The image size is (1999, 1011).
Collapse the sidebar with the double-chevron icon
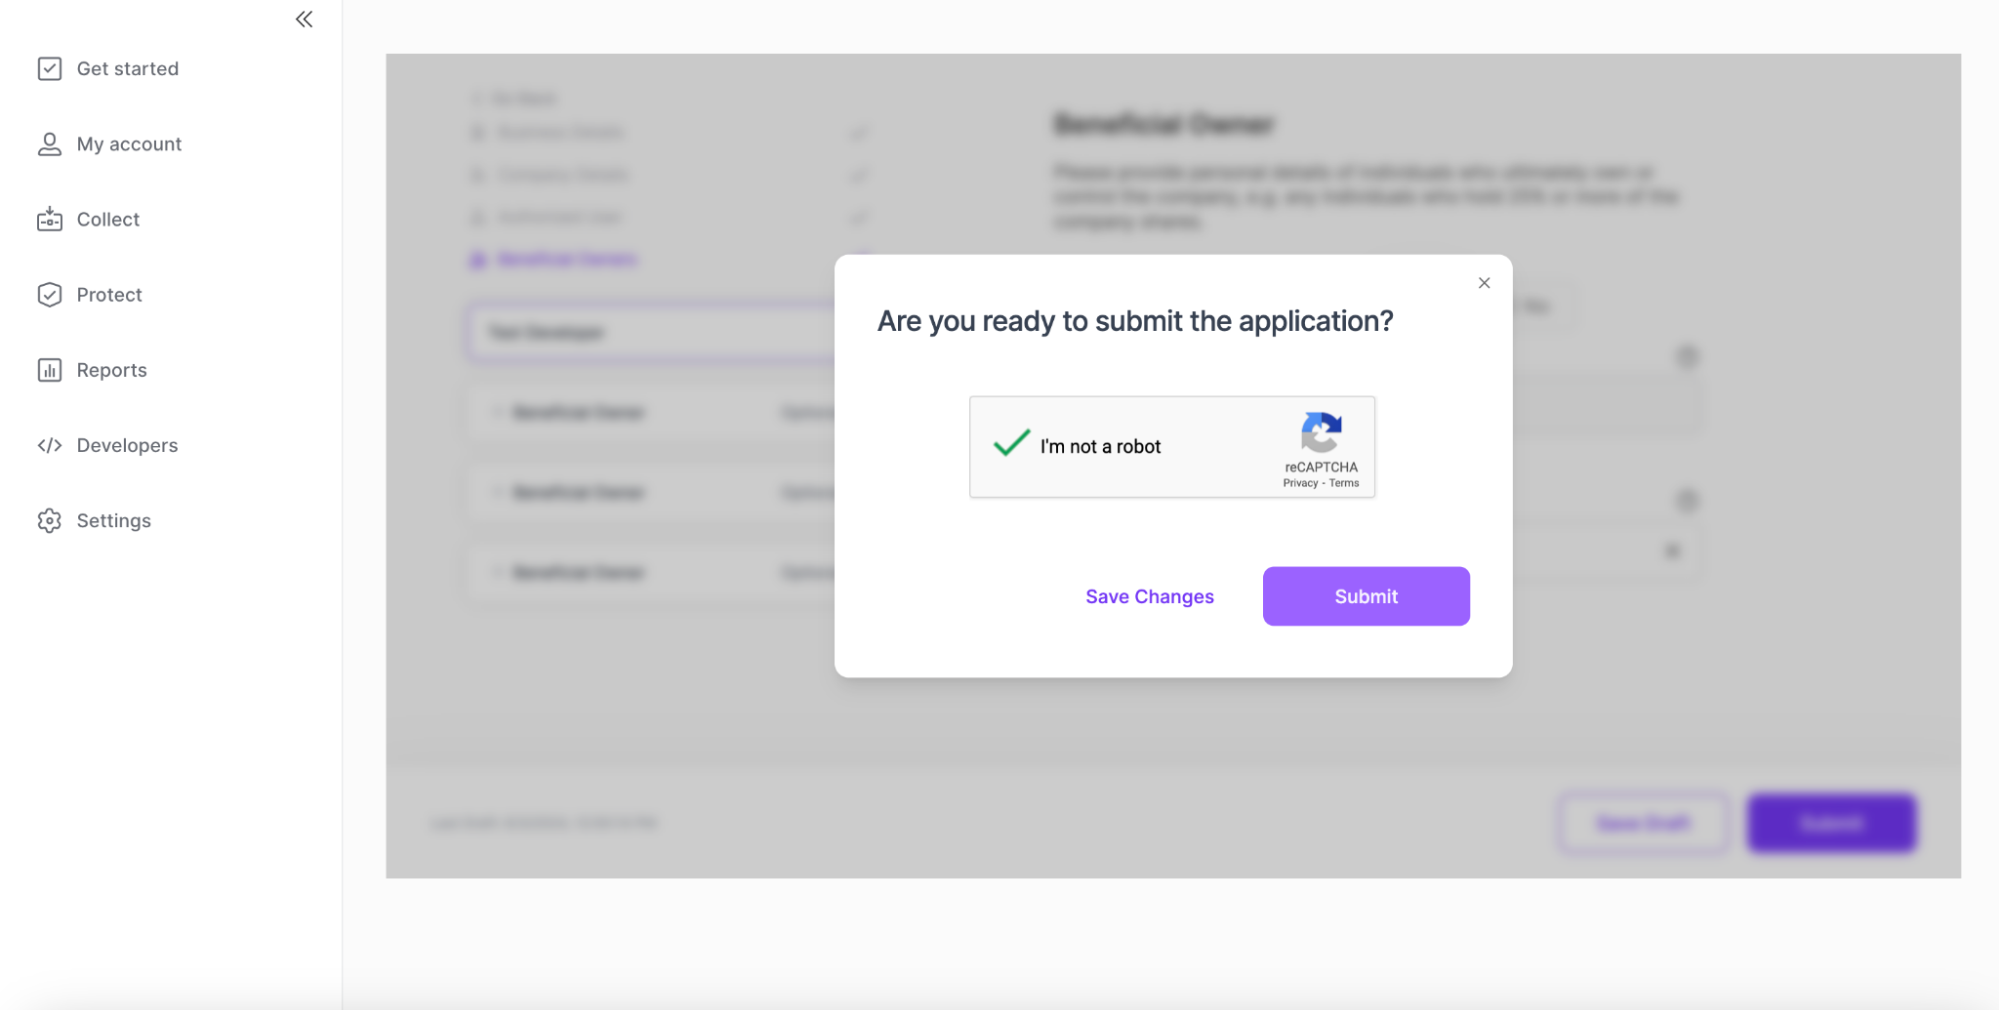pyautogui.click(x=304, y=19)
